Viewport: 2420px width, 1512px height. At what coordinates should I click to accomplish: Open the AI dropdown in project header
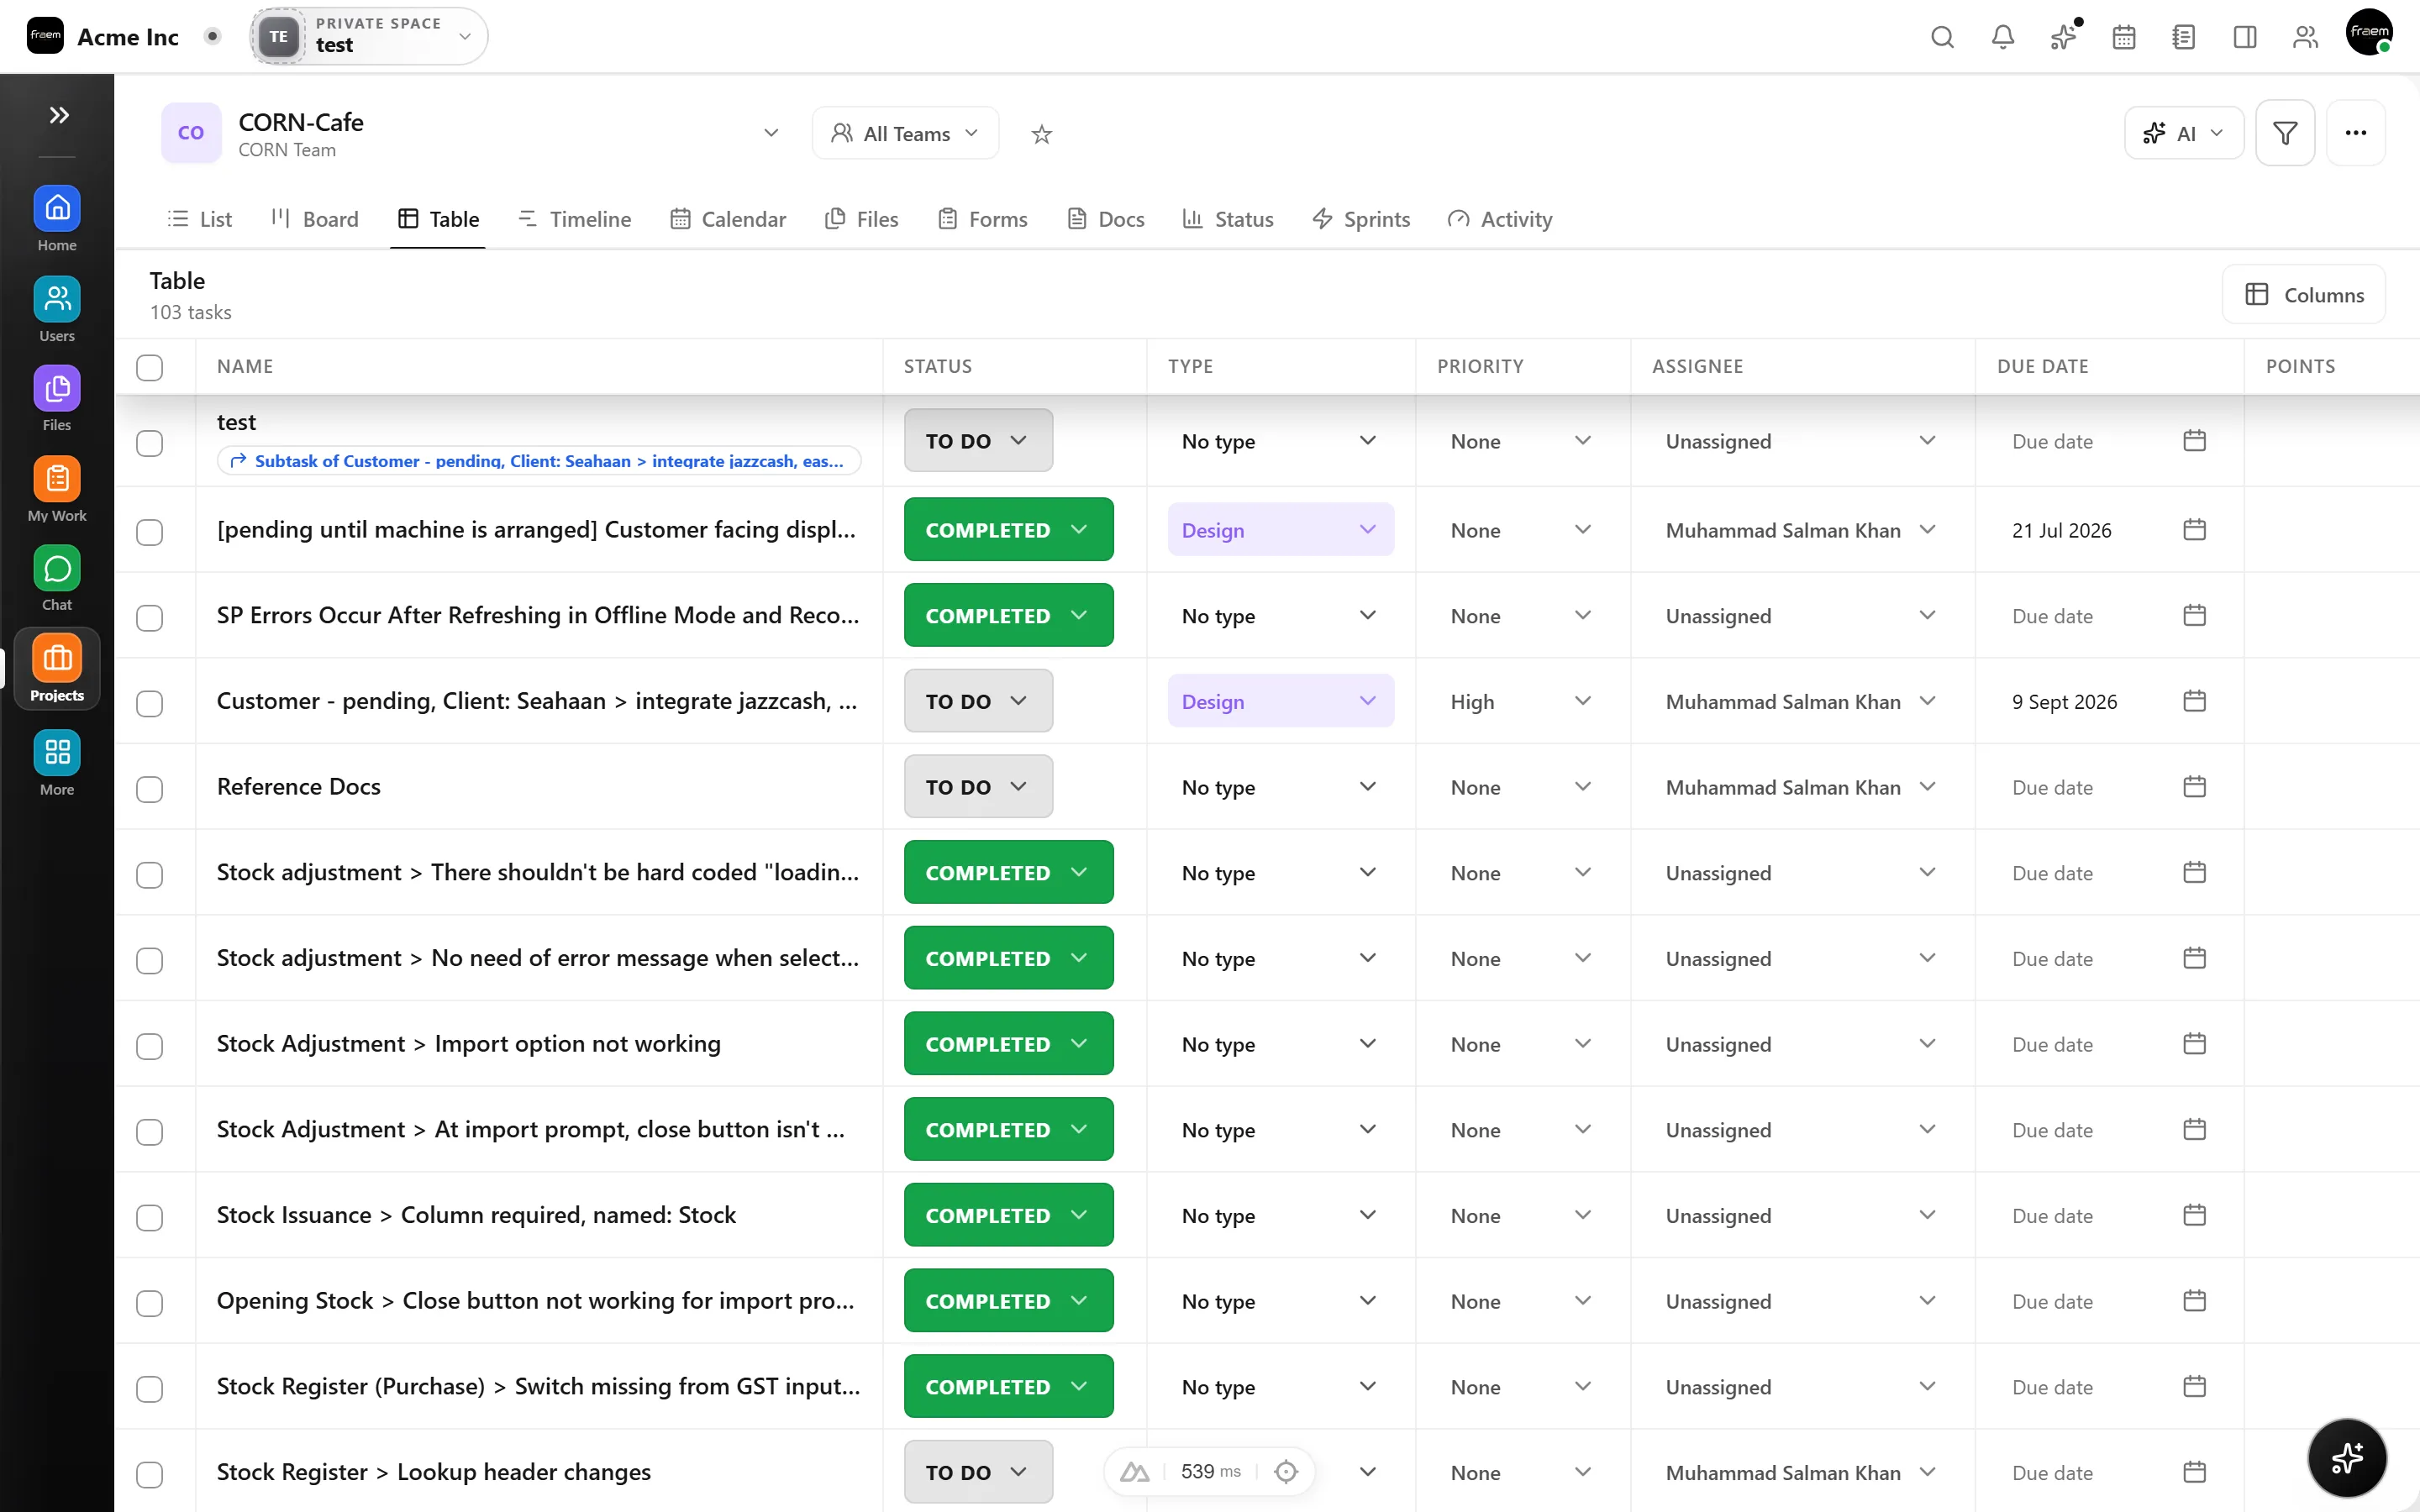(x=2183, y=133)
